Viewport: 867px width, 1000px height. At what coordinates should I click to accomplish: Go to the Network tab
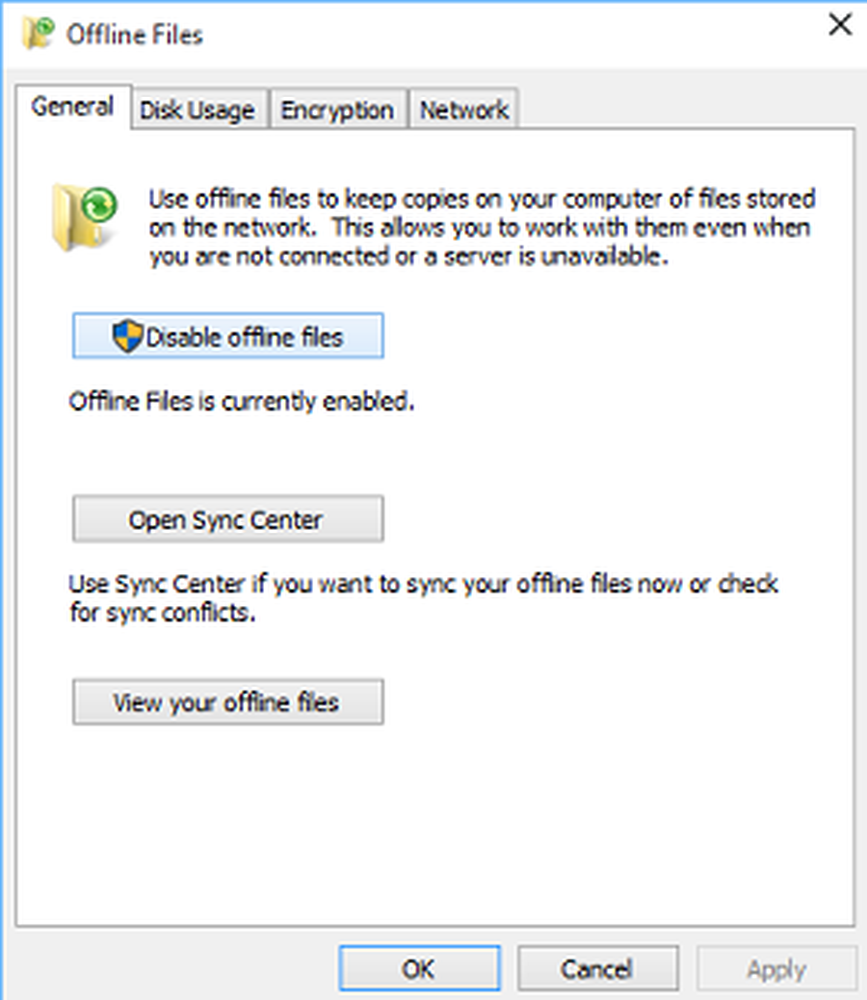(x=464, y=110)
